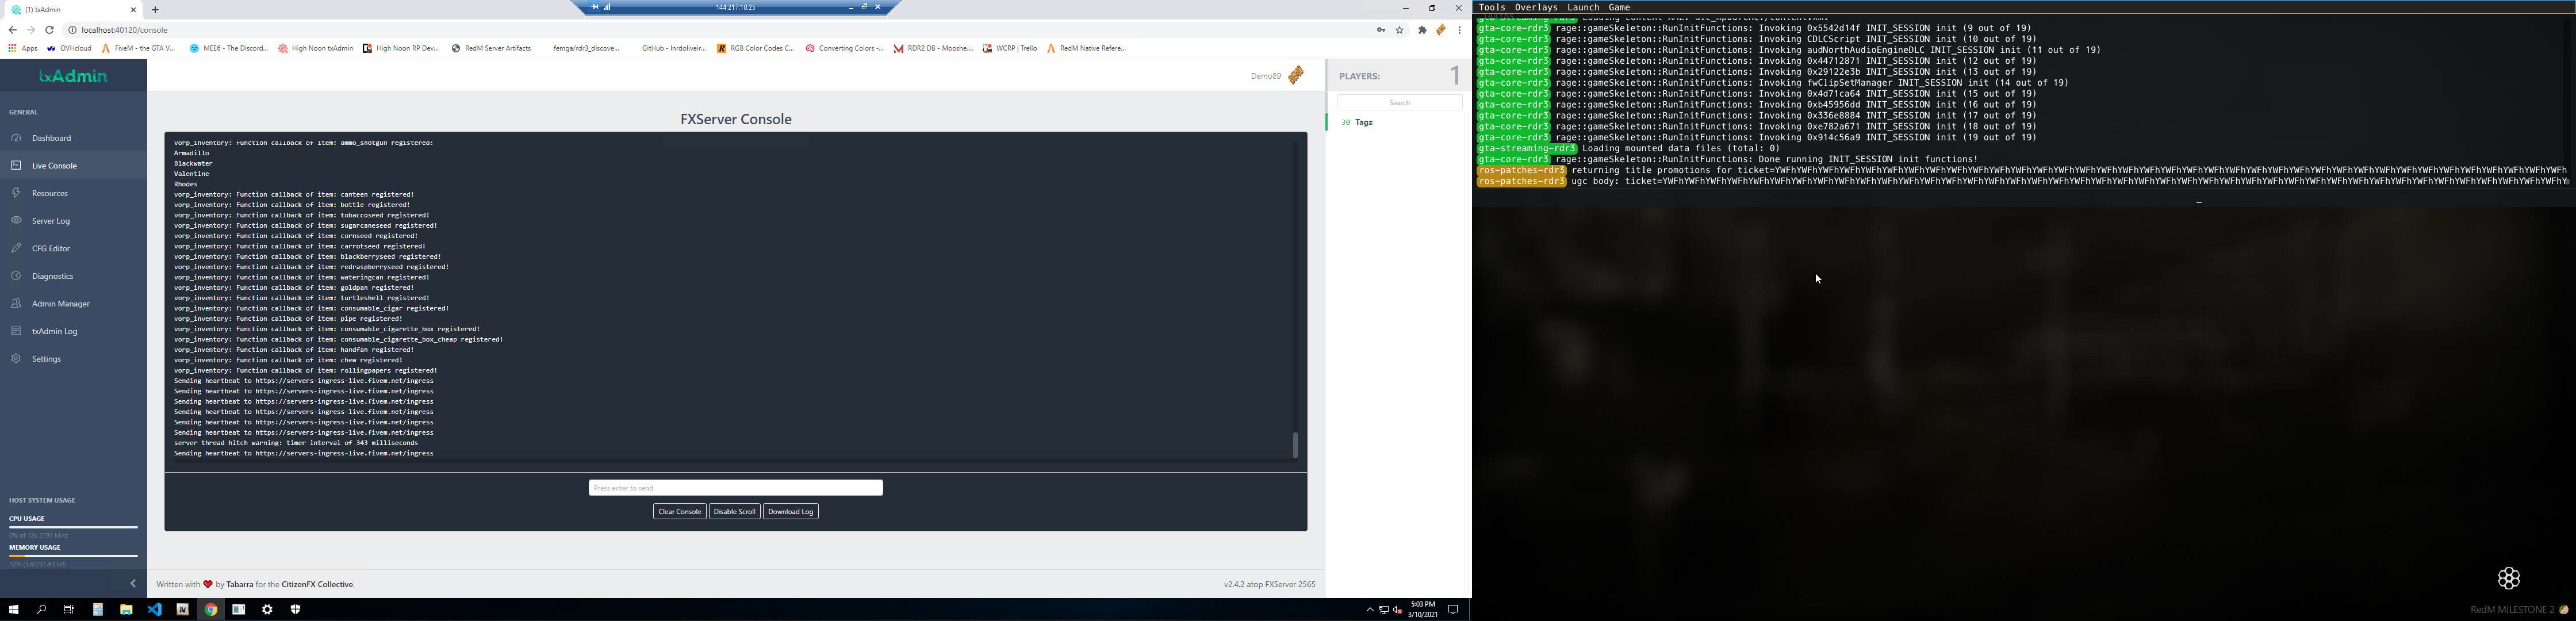2576x621 pixels.
Task: Open the CFG Editor
Action: [x=51, y=248]
